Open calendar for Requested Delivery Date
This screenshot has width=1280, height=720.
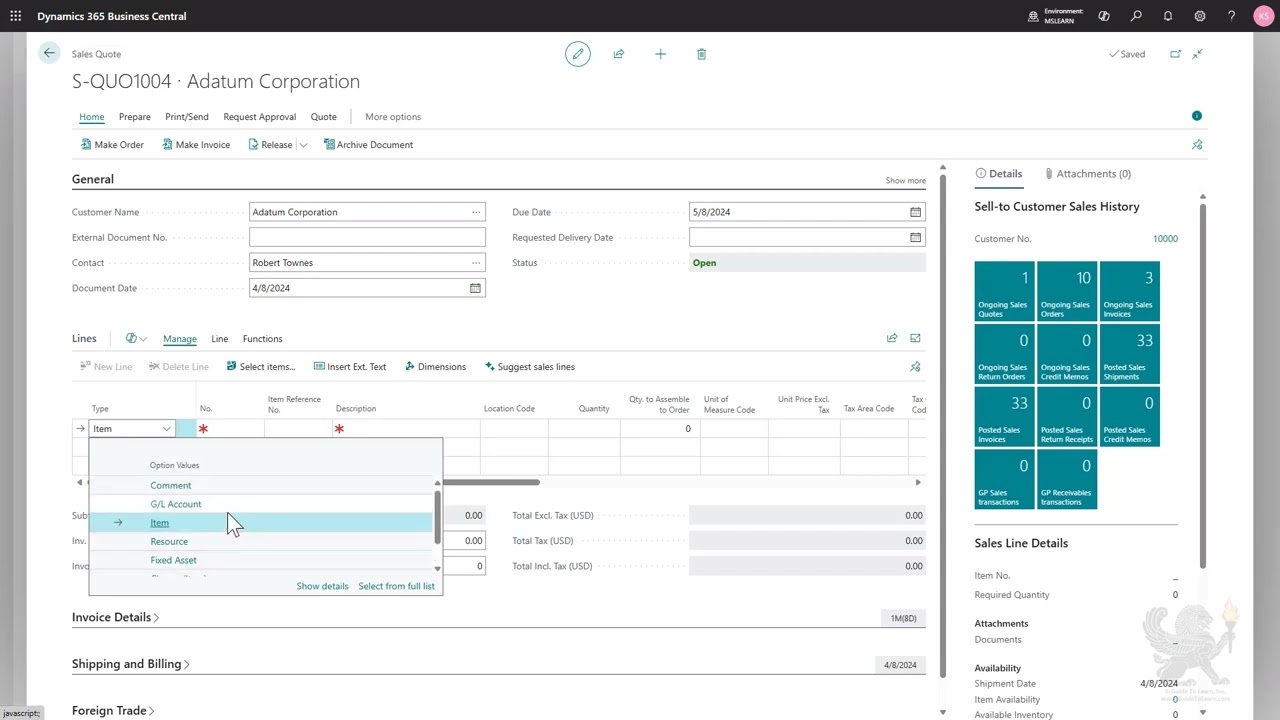point(915,237)
